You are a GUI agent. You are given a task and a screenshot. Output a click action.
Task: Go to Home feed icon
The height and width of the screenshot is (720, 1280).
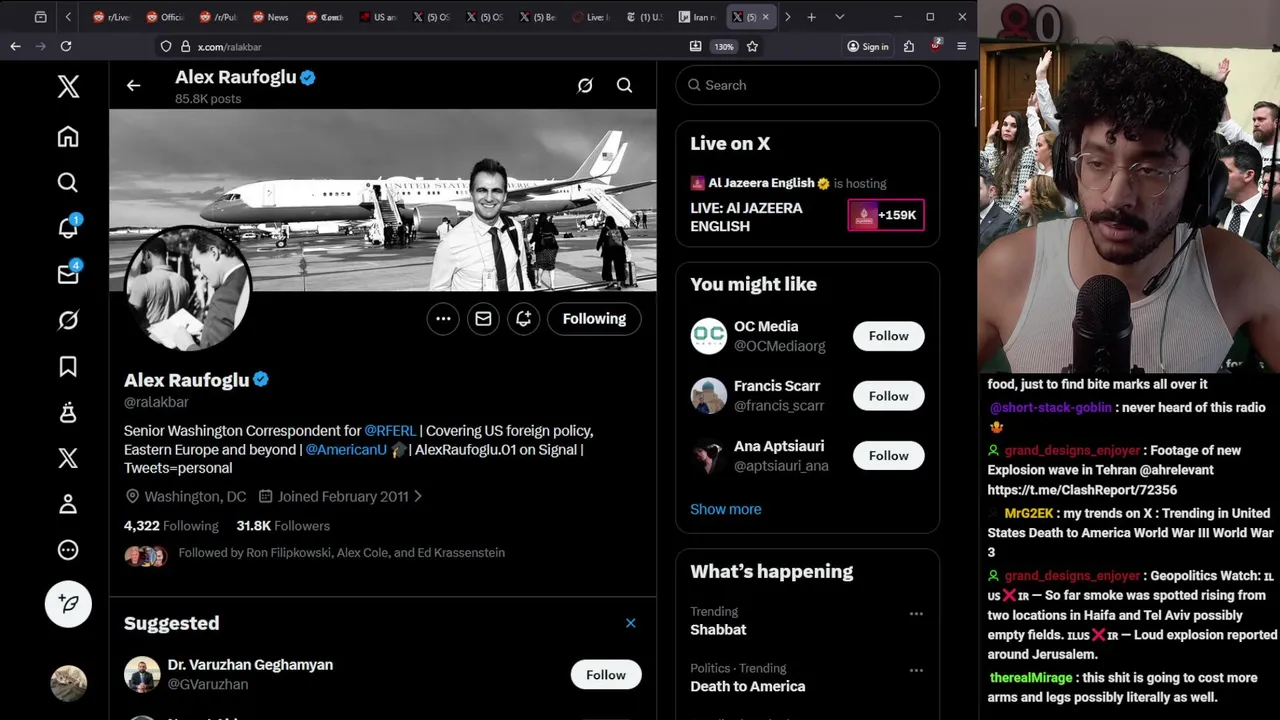[68, 136]
